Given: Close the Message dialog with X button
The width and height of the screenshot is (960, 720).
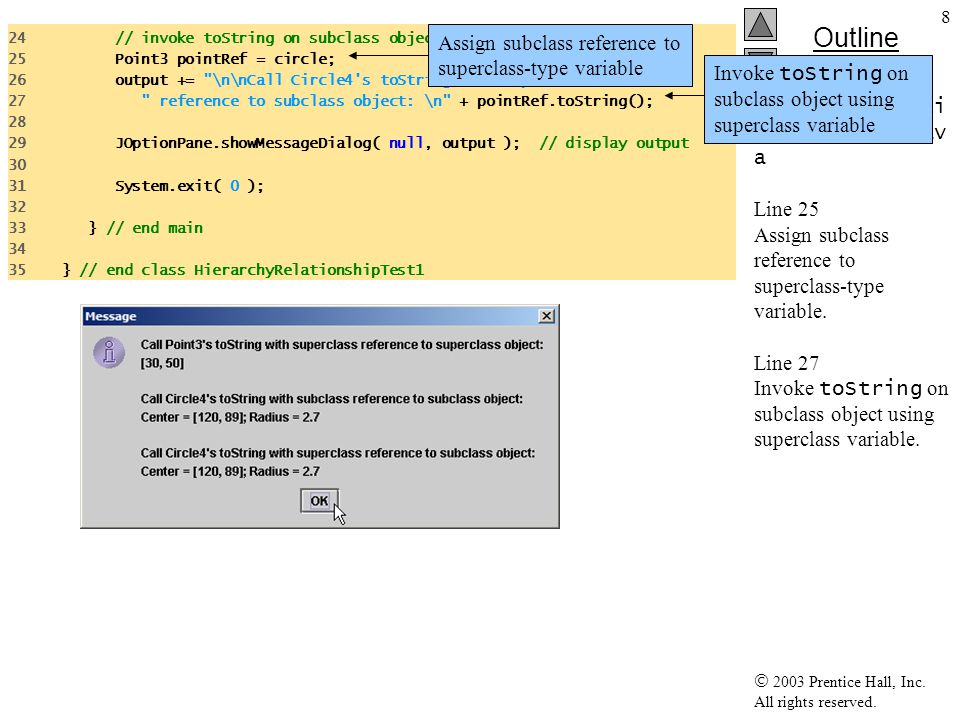Looking at the screenshot, I should pos(546,316).
